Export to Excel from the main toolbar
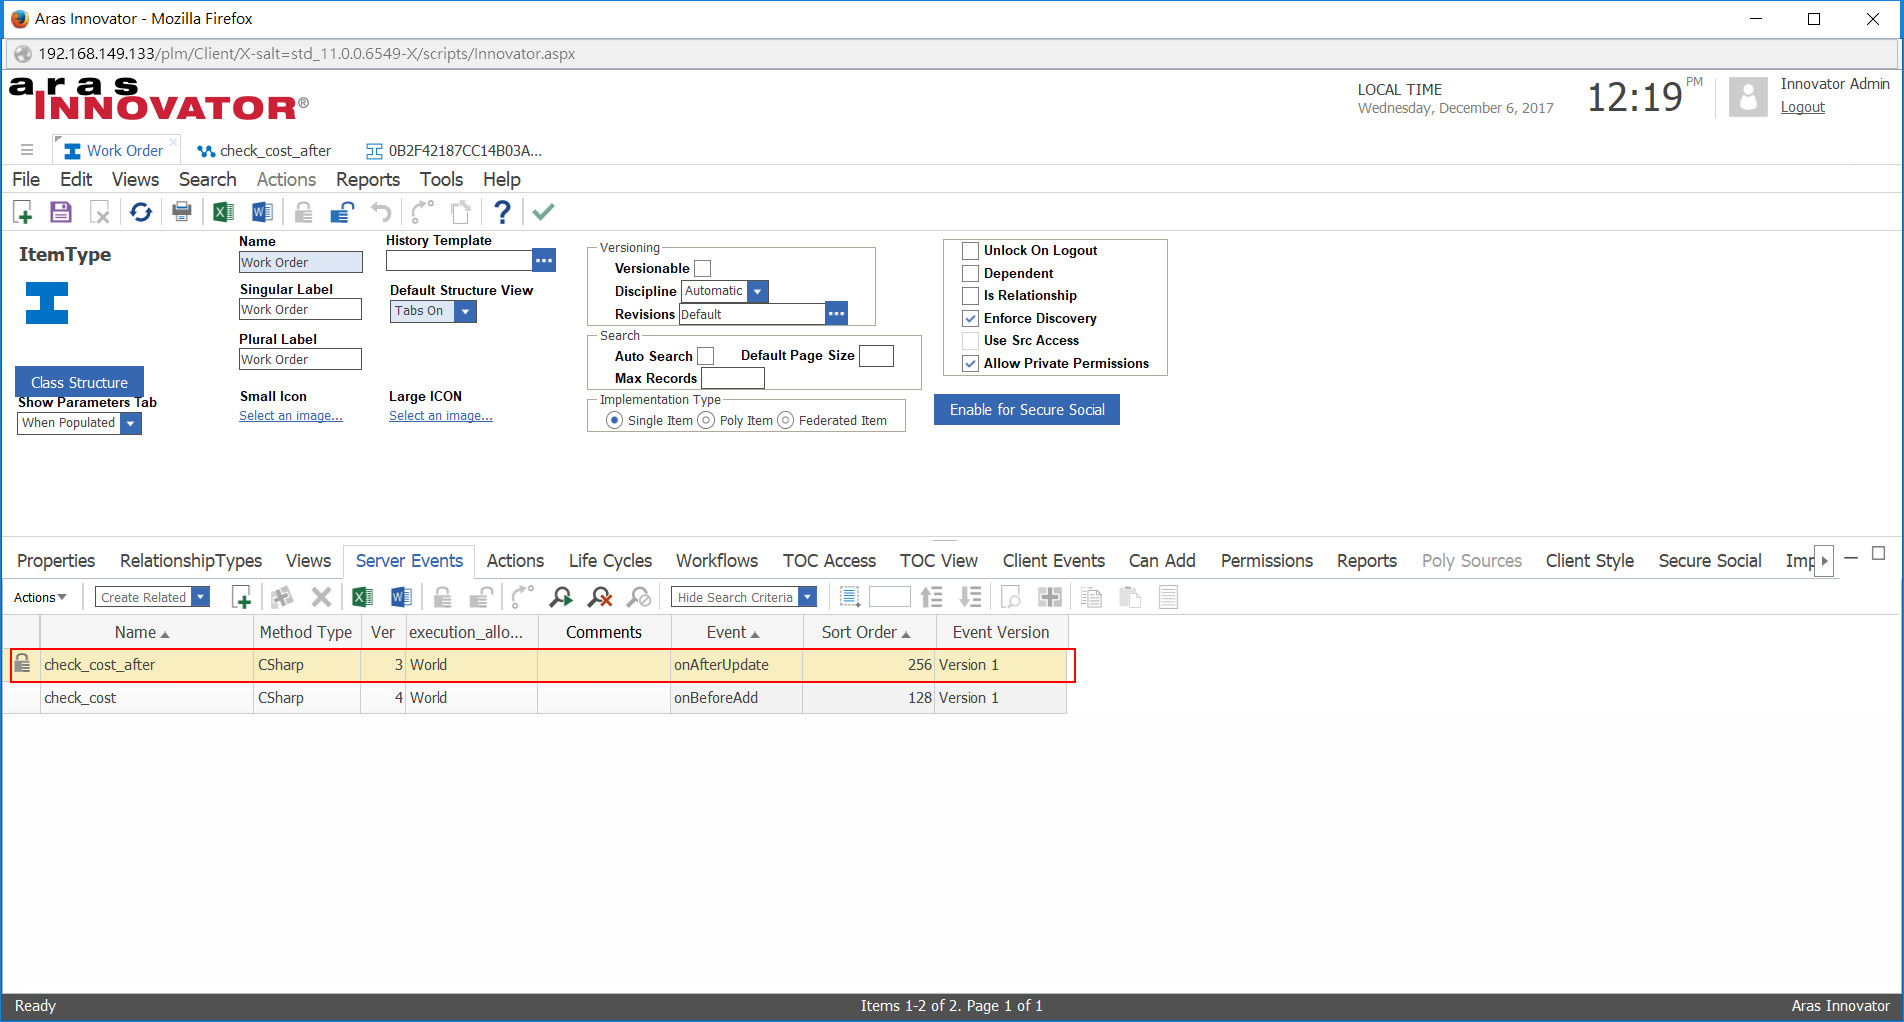This screenshot has width=1904, height=1022. coord(223,212)
